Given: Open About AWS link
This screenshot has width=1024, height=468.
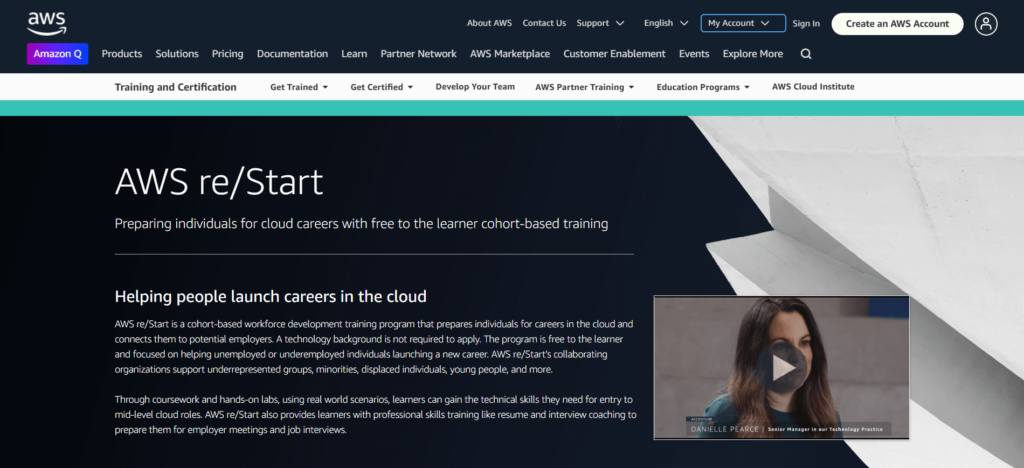Looking at the screenshot, I should tap(489, 23).
